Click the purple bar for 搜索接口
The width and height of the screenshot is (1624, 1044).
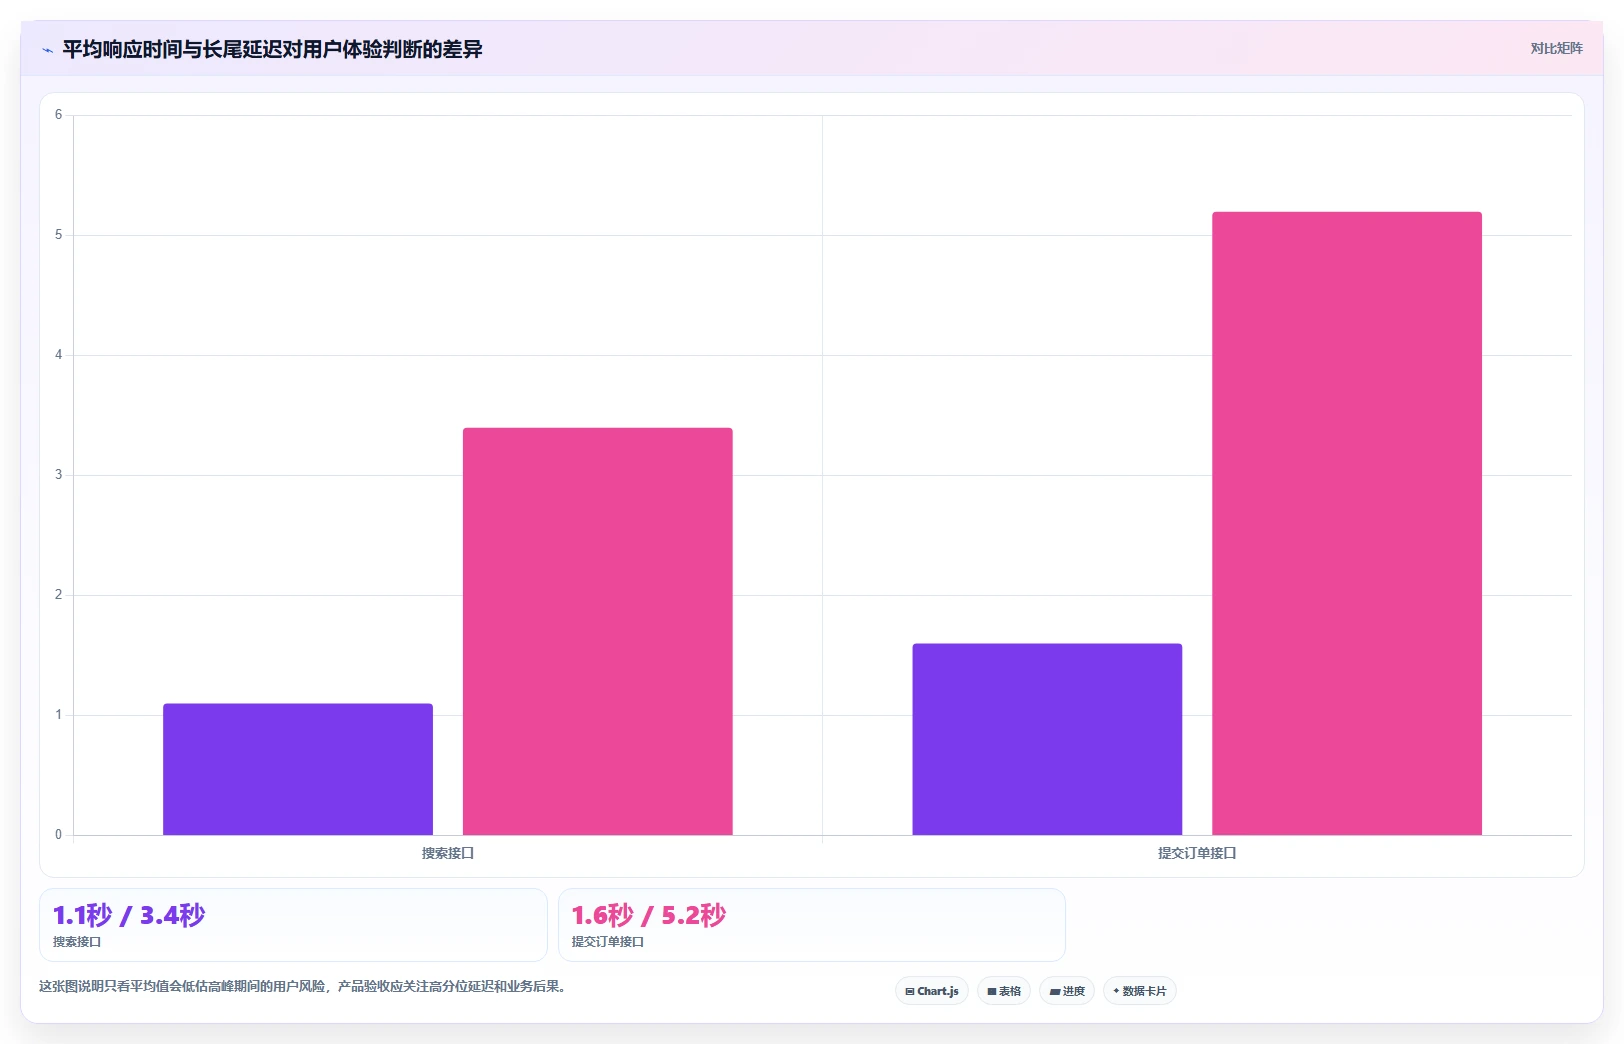coord(298,769)
